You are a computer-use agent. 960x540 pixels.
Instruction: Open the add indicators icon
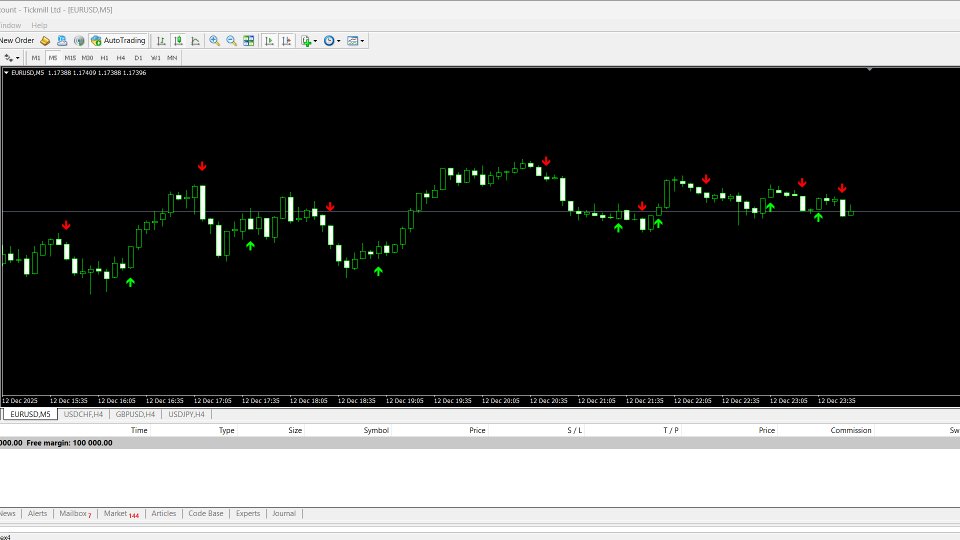pyautogui.click(x=306, y=40)
